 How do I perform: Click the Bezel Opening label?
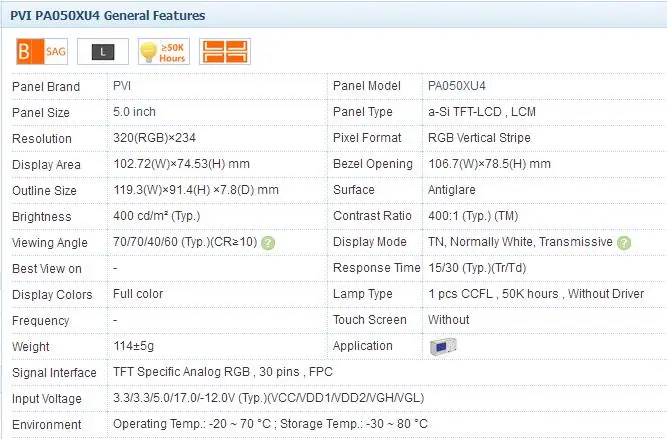point(373,164)
